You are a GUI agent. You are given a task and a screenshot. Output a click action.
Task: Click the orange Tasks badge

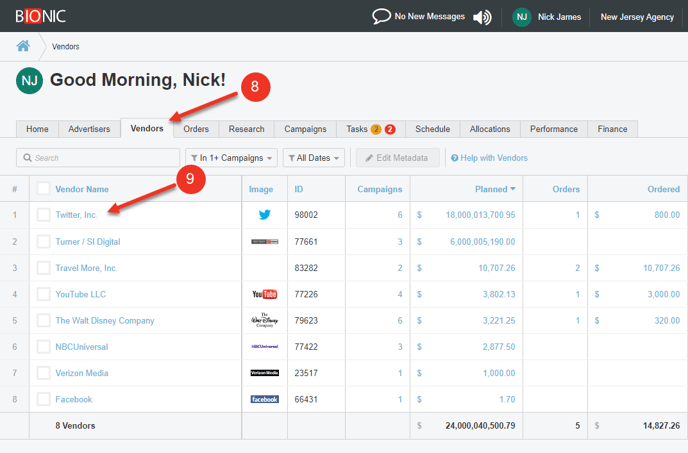[376, 129]
